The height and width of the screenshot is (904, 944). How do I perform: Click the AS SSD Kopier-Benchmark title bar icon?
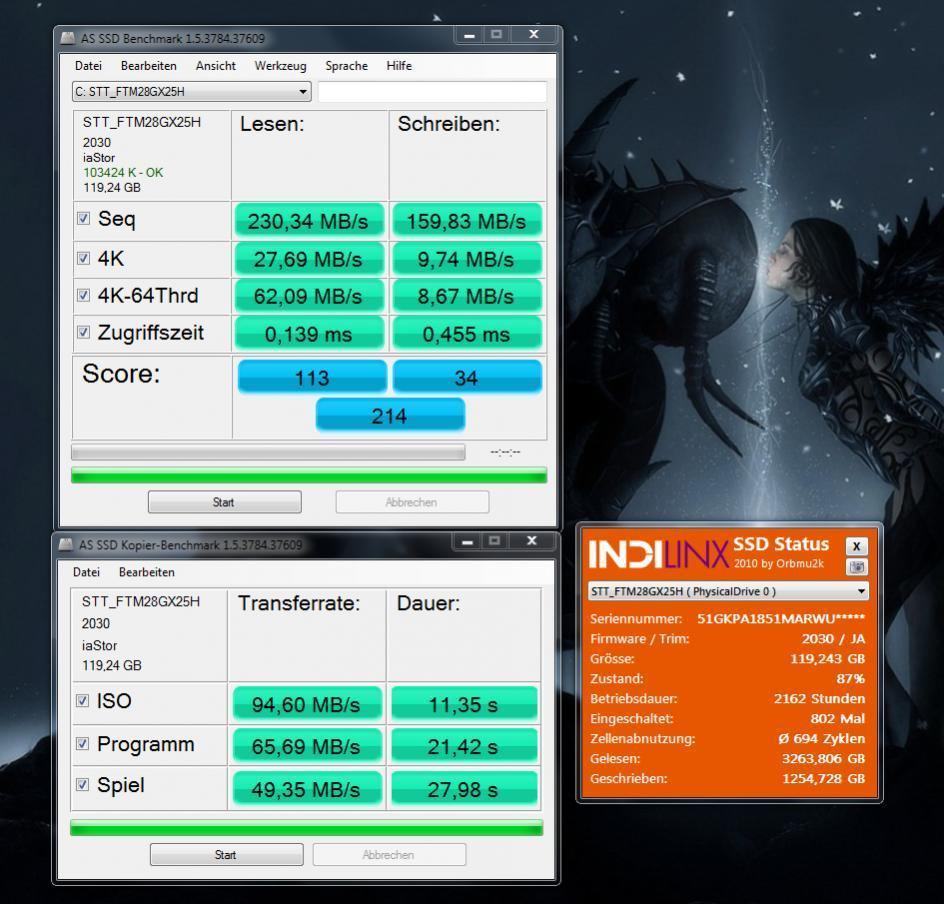[66, 545]
